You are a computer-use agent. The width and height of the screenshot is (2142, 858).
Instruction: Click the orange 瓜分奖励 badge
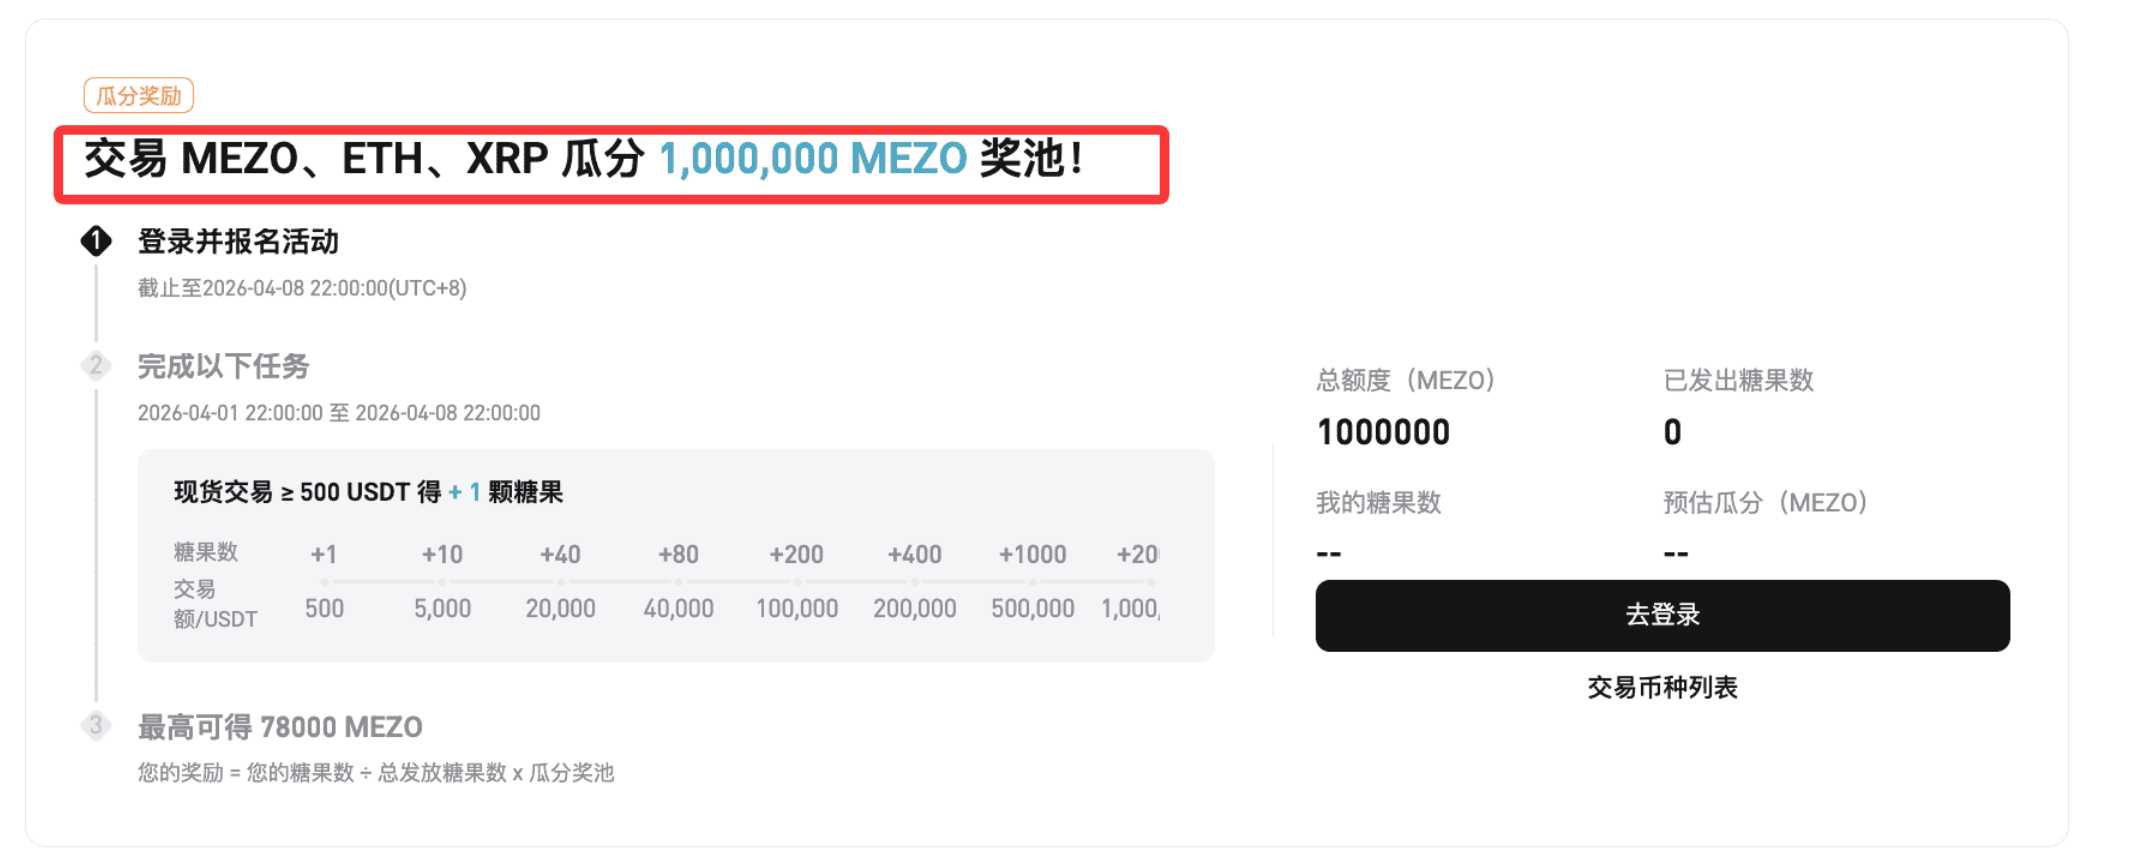(137, 93)
